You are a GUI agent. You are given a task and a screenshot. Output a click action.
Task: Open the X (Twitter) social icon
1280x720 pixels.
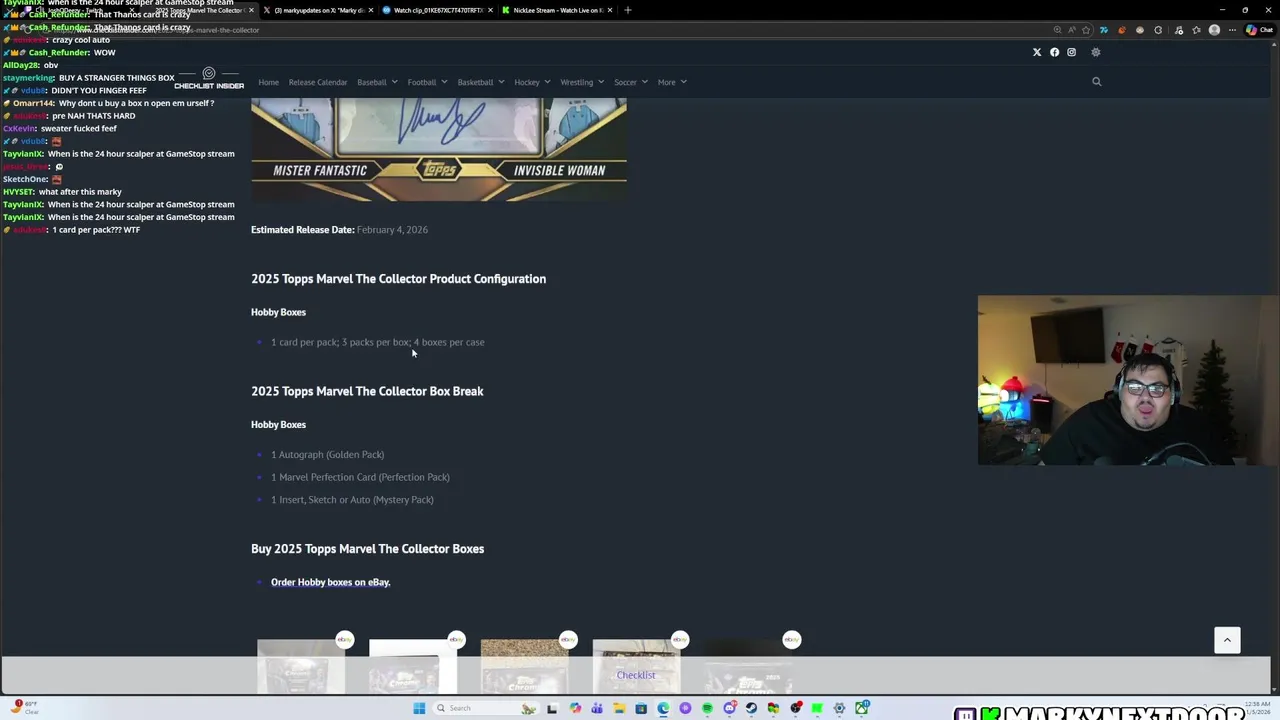pos(1037,52)
